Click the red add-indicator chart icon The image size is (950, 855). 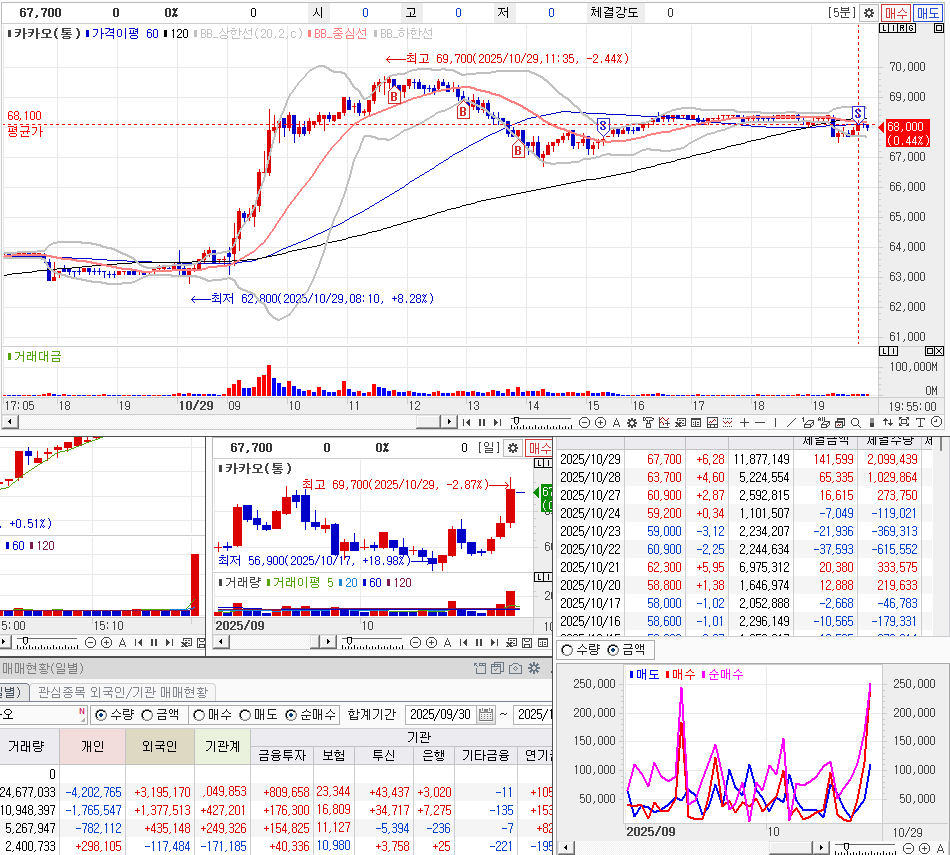click(x=664, y=422)
